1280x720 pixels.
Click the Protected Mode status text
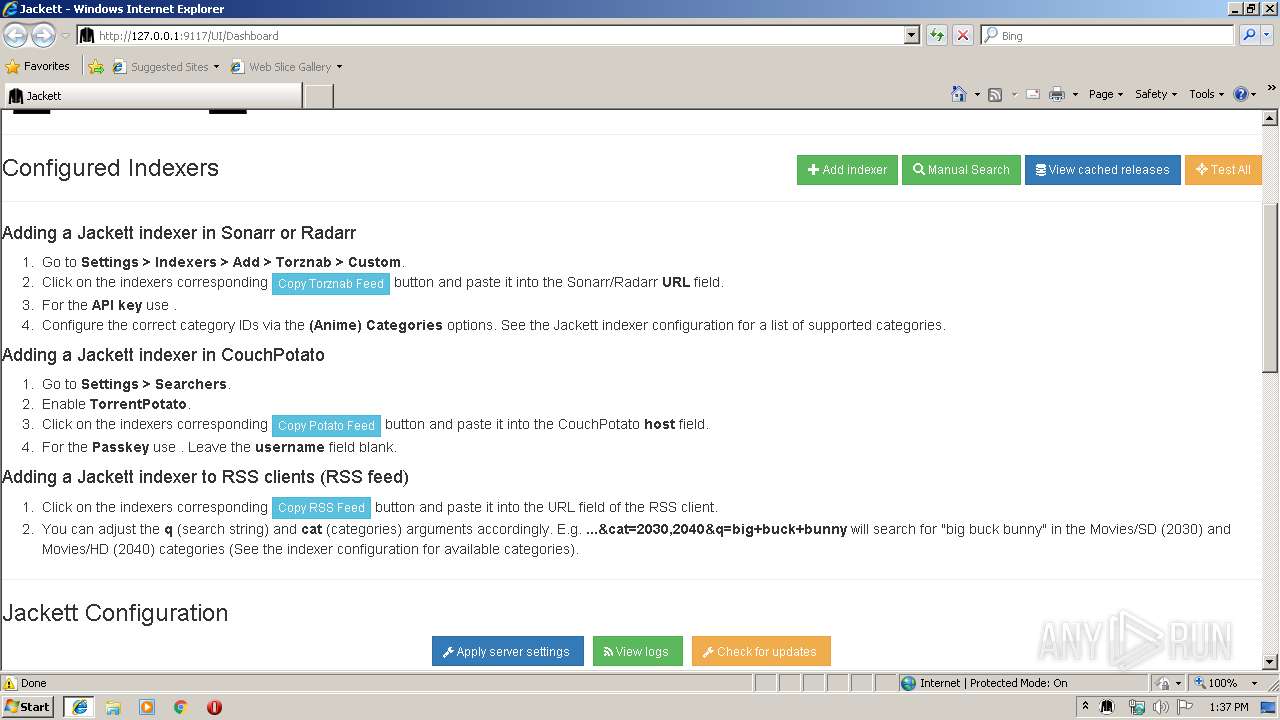tap(993, 683)
